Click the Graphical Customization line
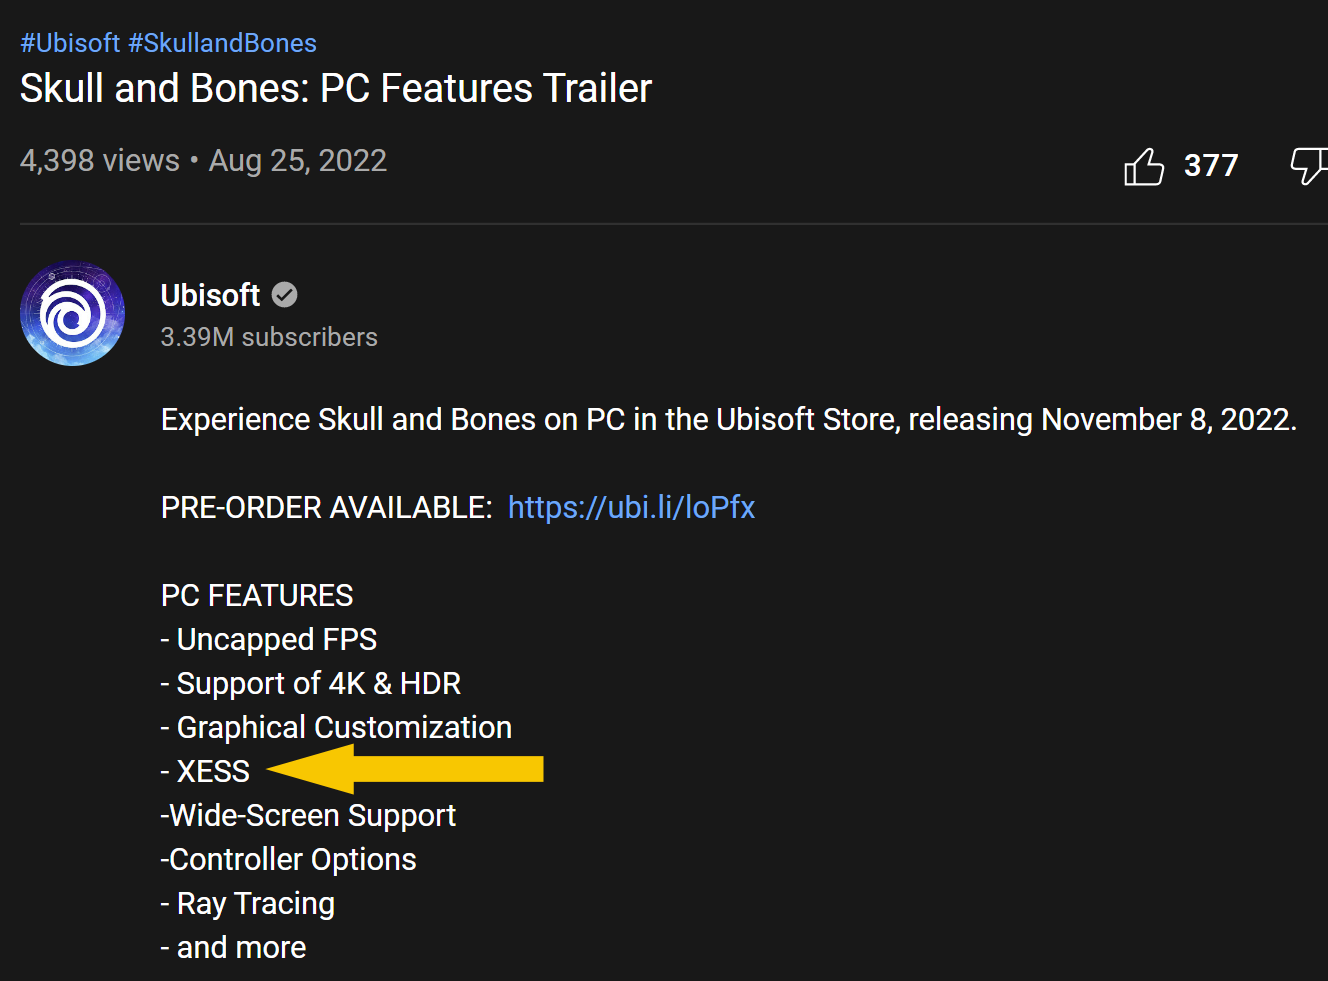The height and width of the screenshot is (981, 1328). pyautogui.click(x=337, y=727)
